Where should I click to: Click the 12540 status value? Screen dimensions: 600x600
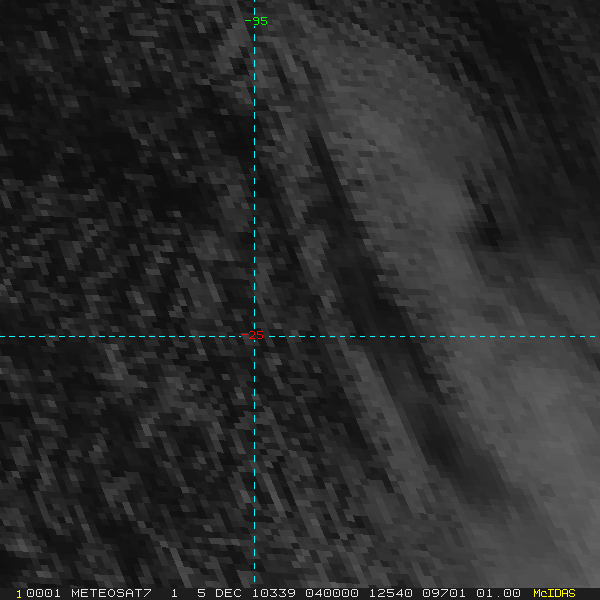tap(390, 593)
